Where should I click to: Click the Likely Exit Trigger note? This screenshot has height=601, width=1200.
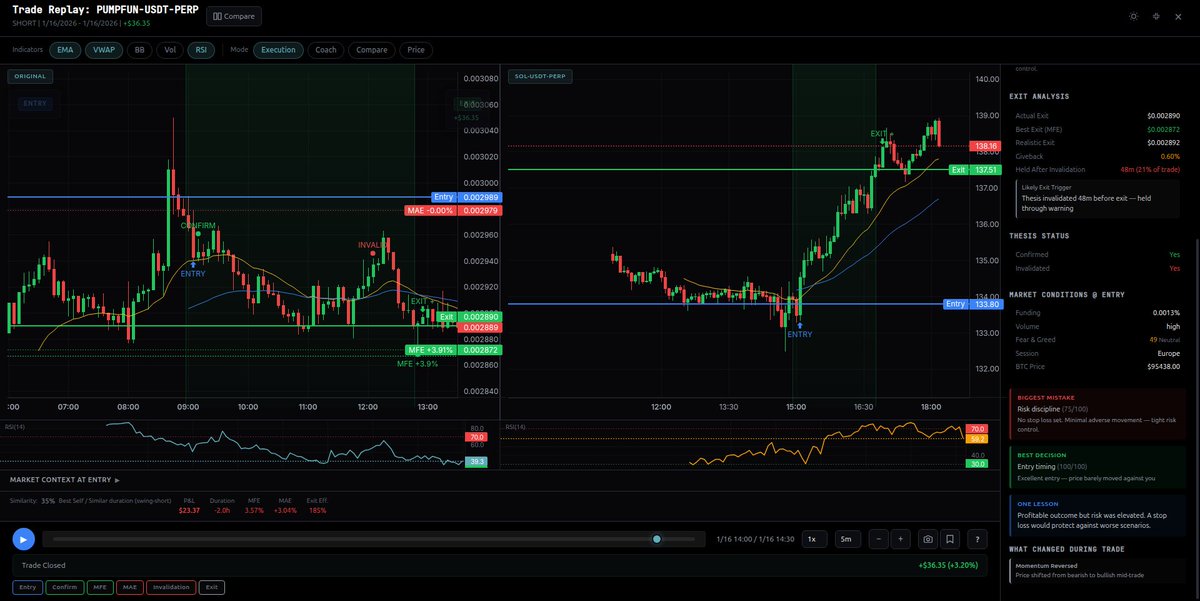pyautogui.click(x=1097, y=198)
